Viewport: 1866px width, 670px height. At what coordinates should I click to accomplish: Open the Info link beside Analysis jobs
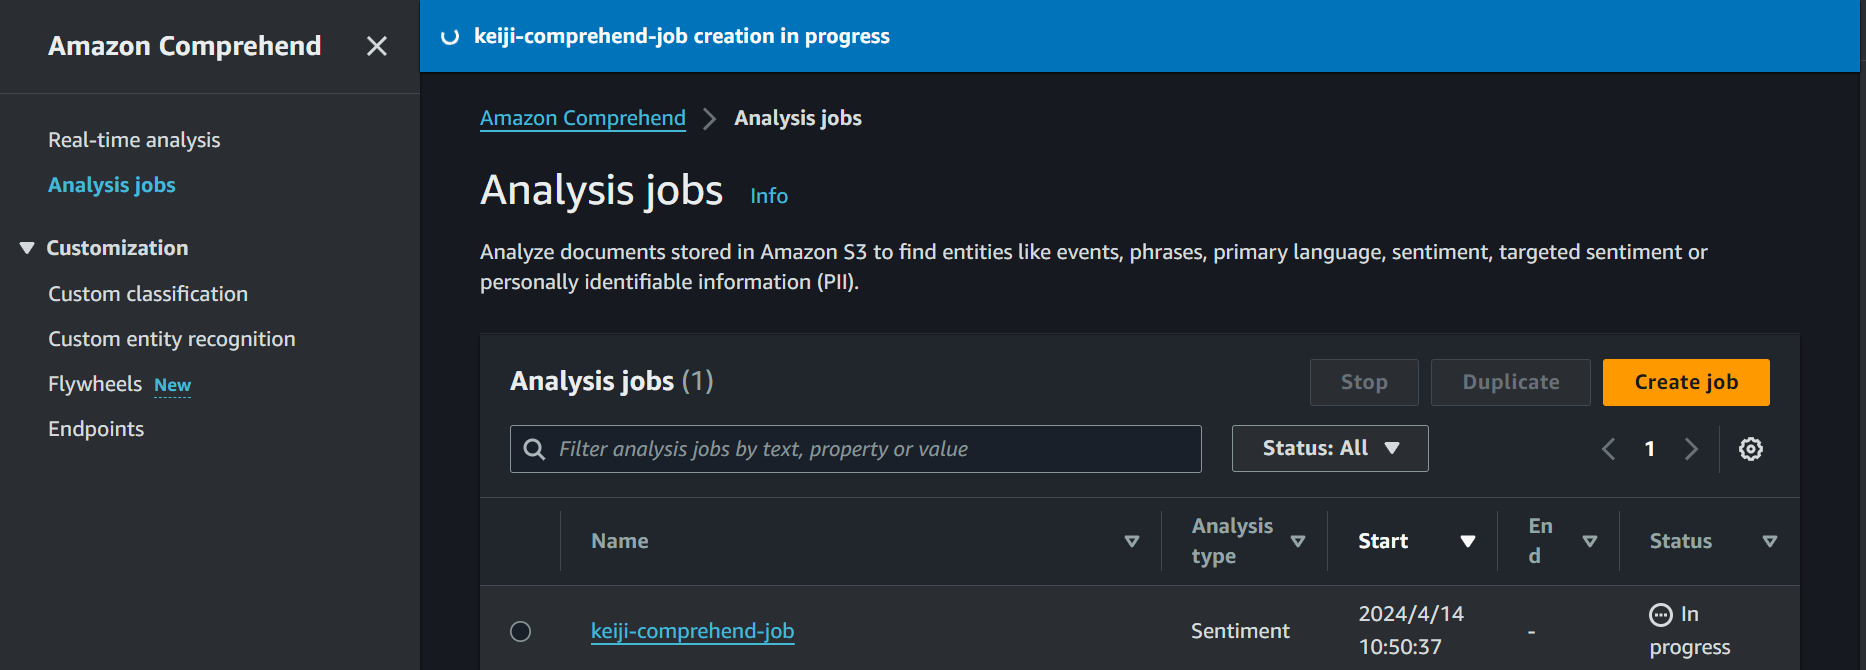point(768,196)
